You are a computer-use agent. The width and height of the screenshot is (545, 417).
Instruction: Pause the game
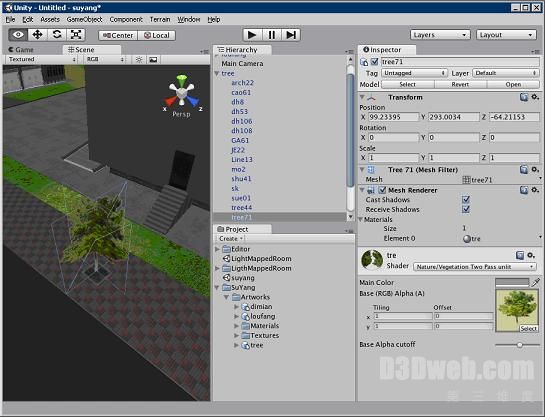tap(271, 35)
